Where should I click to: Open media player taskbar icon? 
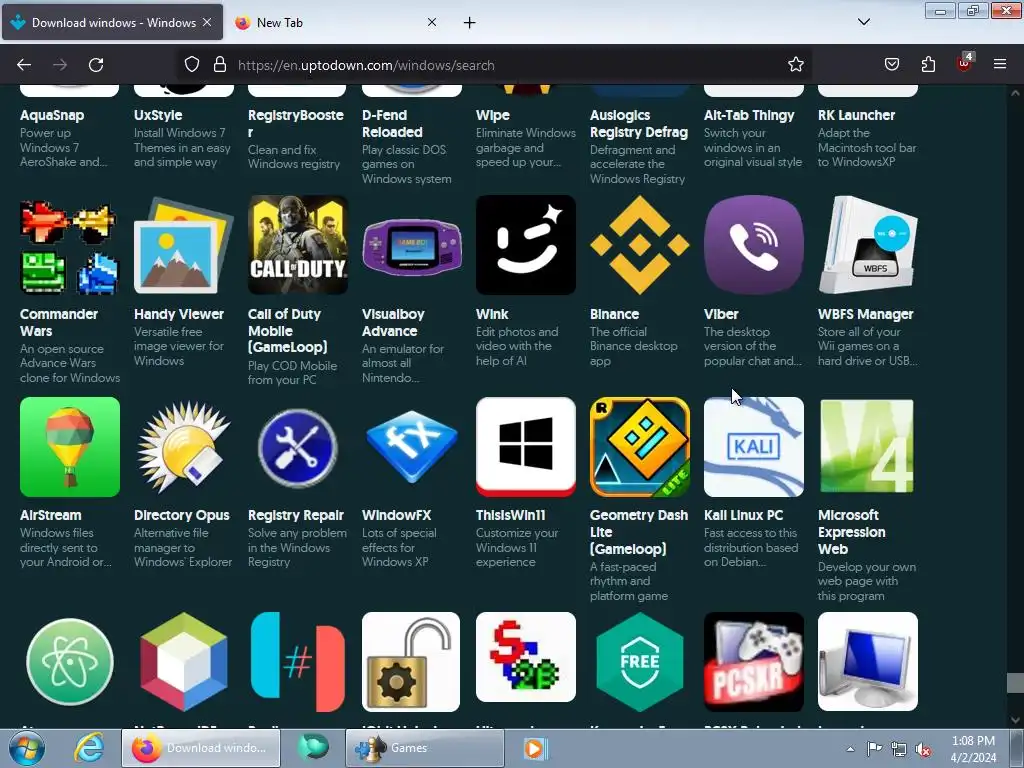tap(534, 748)
